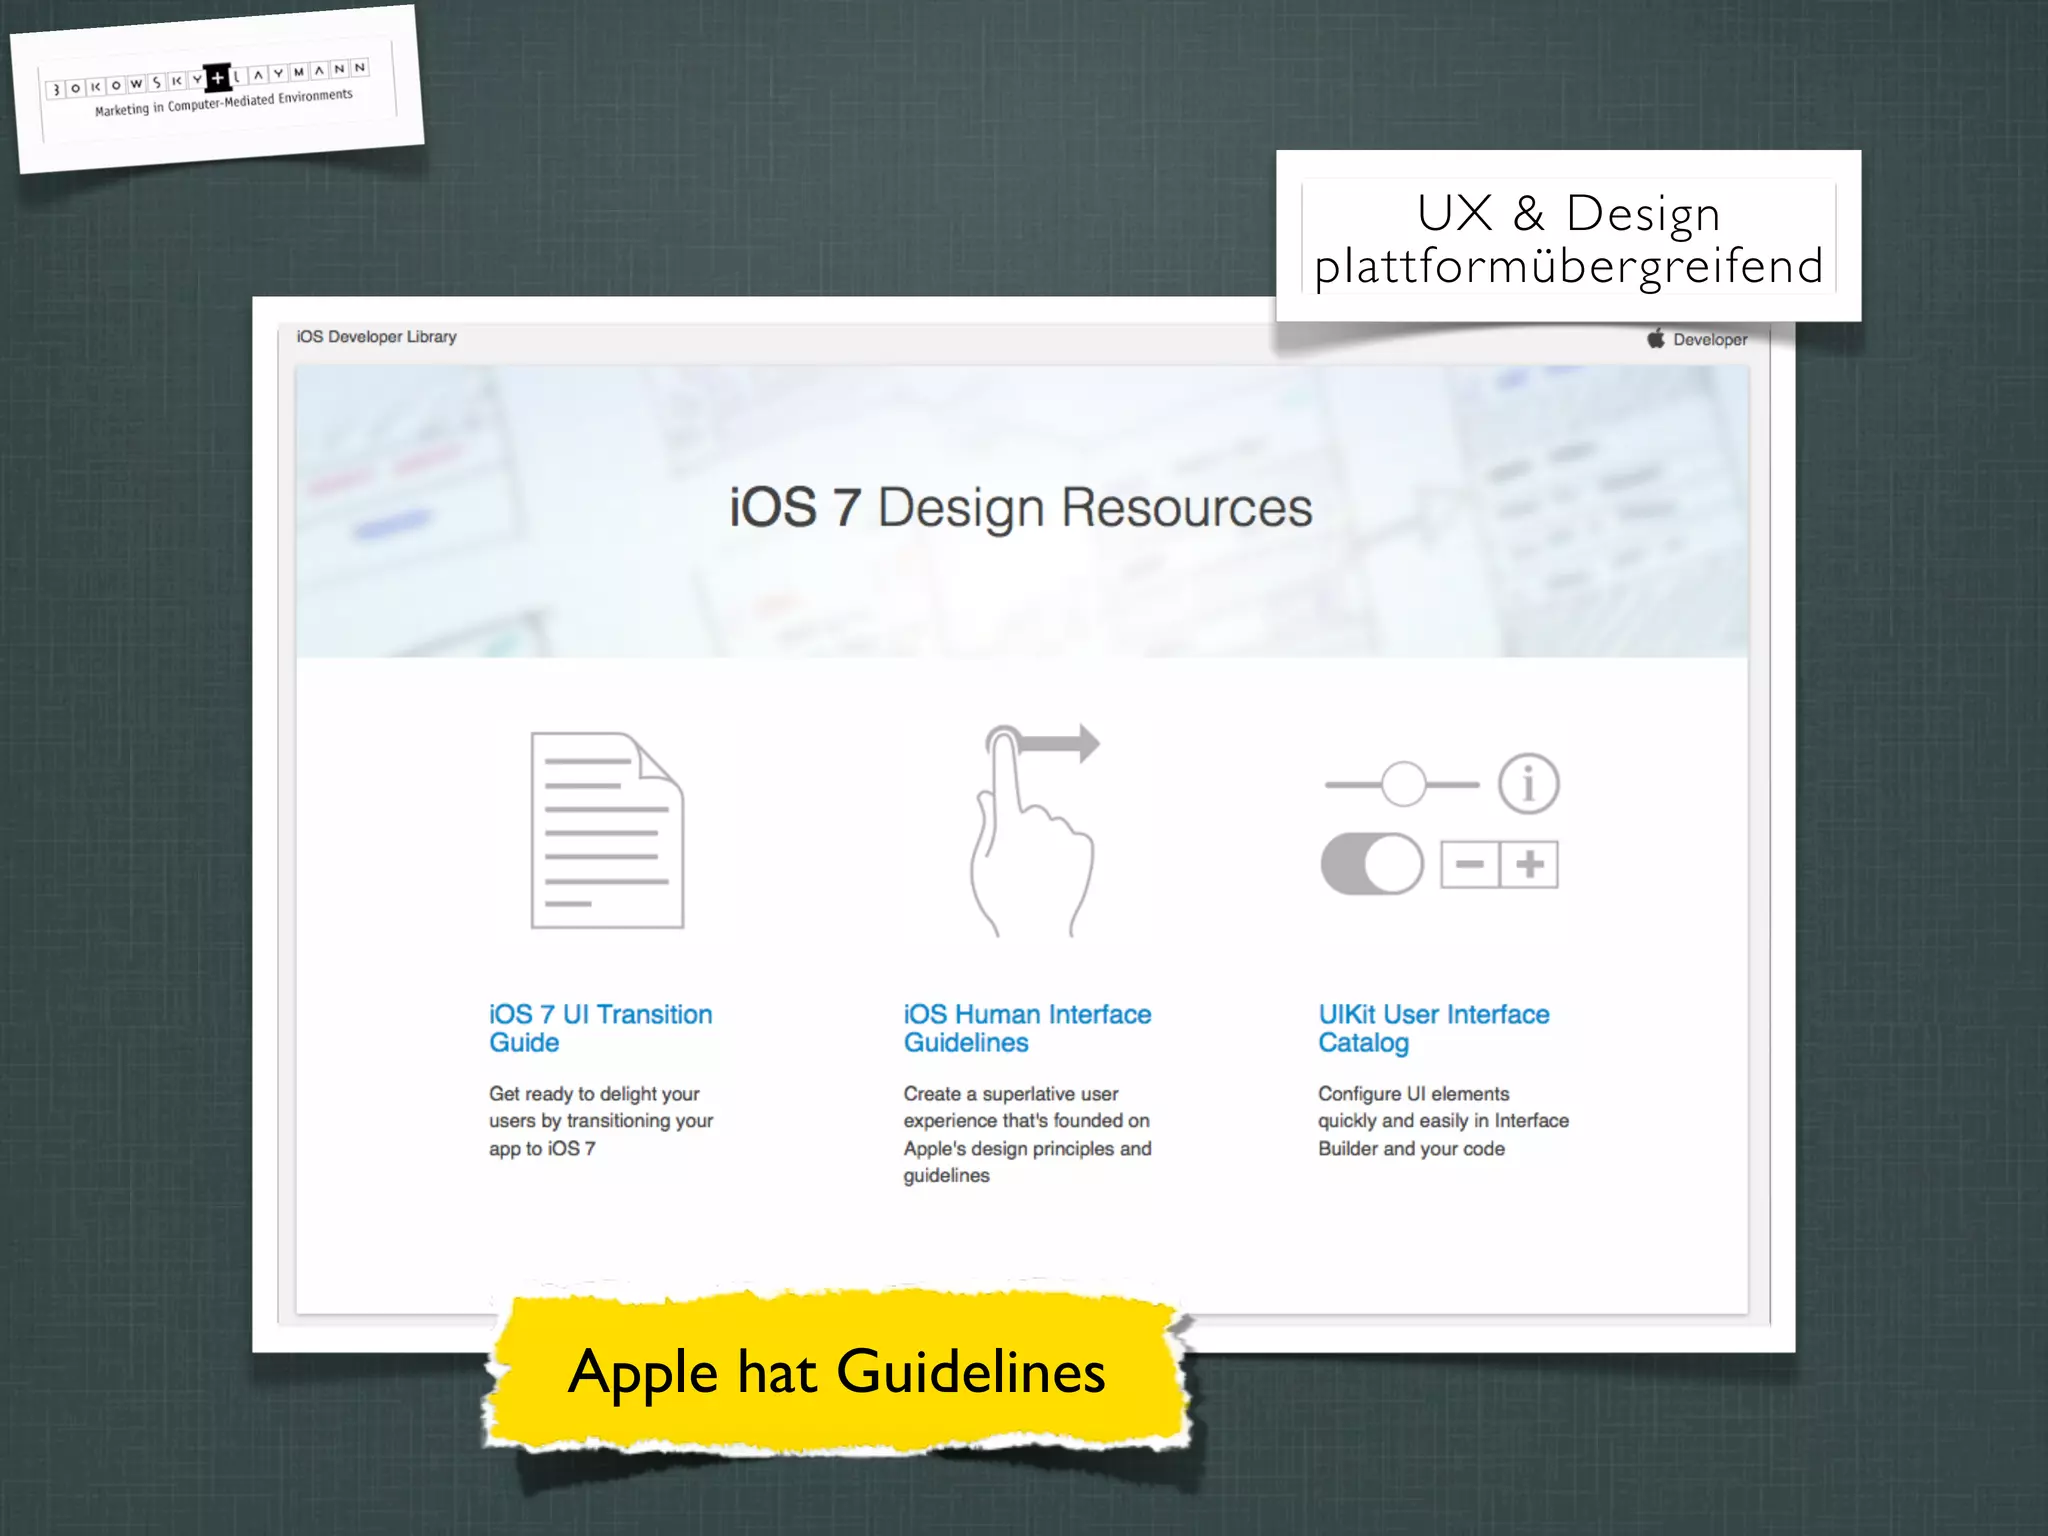The width and height of the screenshot is (2048, 1536).
Task: Click the 'UX & Design plattformübergreifend' box
Action: coord(1568,236)
